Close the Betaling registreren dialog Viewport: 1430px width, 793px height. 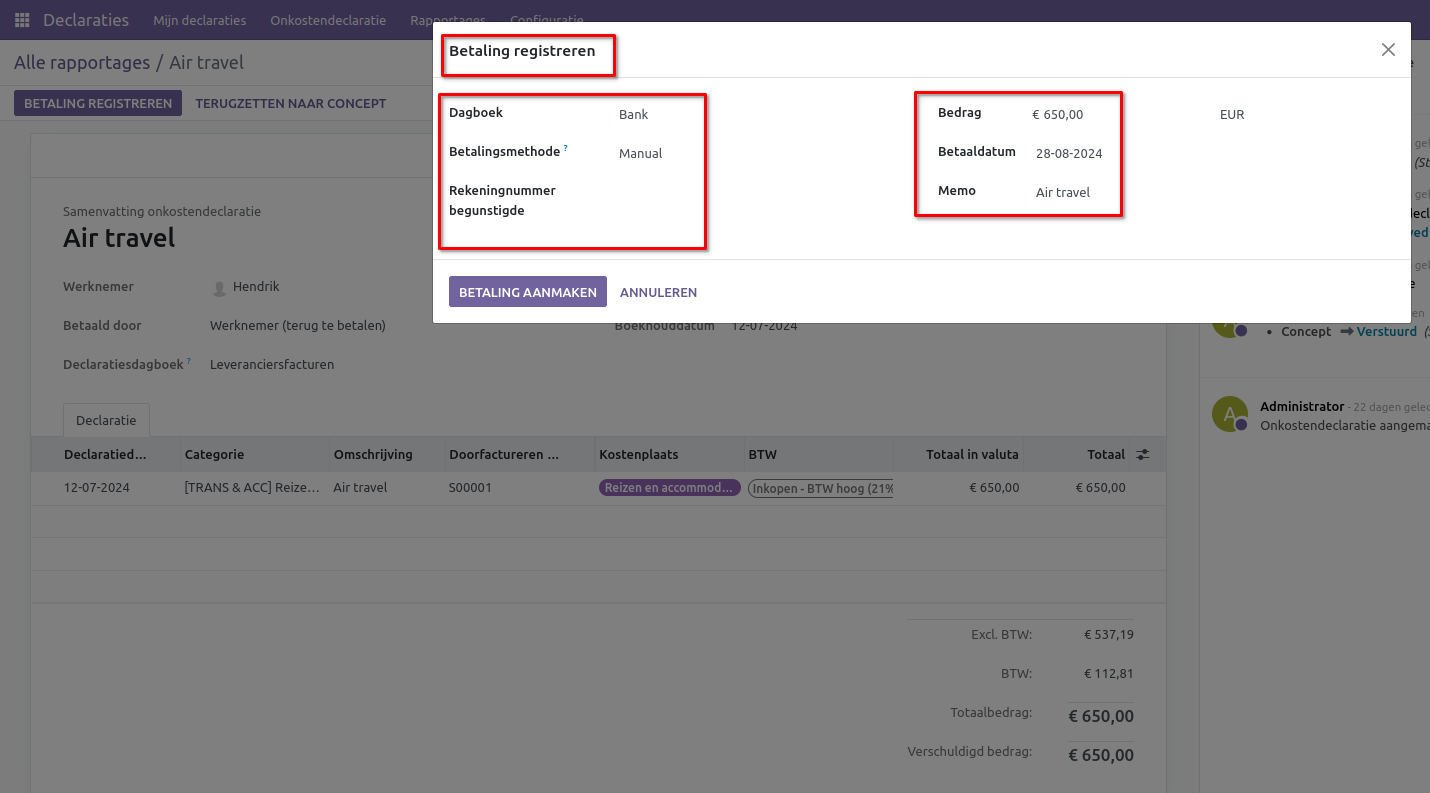pos(1388,50)
